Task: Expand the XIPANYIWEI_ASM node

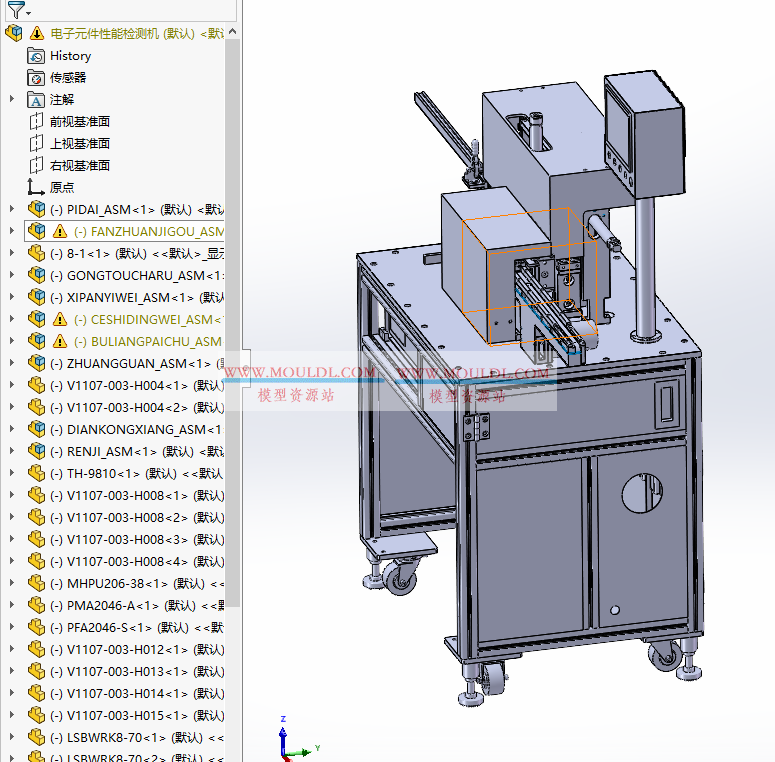Action: coord(12,297)
